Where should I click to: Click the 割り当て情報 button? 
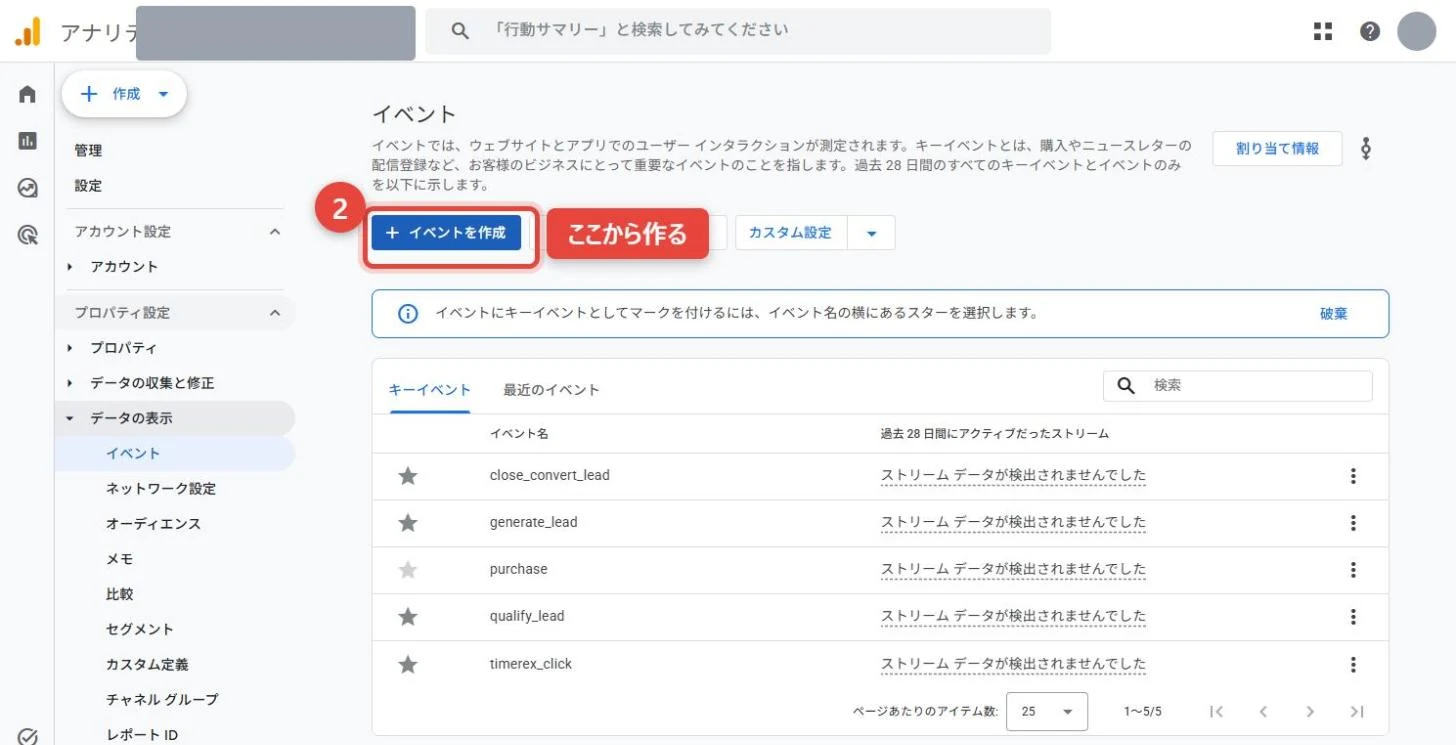(x=1277, y=149)
